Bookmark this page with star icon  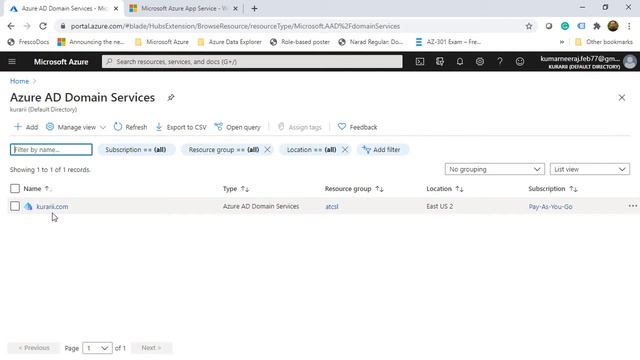coord(529,26)
